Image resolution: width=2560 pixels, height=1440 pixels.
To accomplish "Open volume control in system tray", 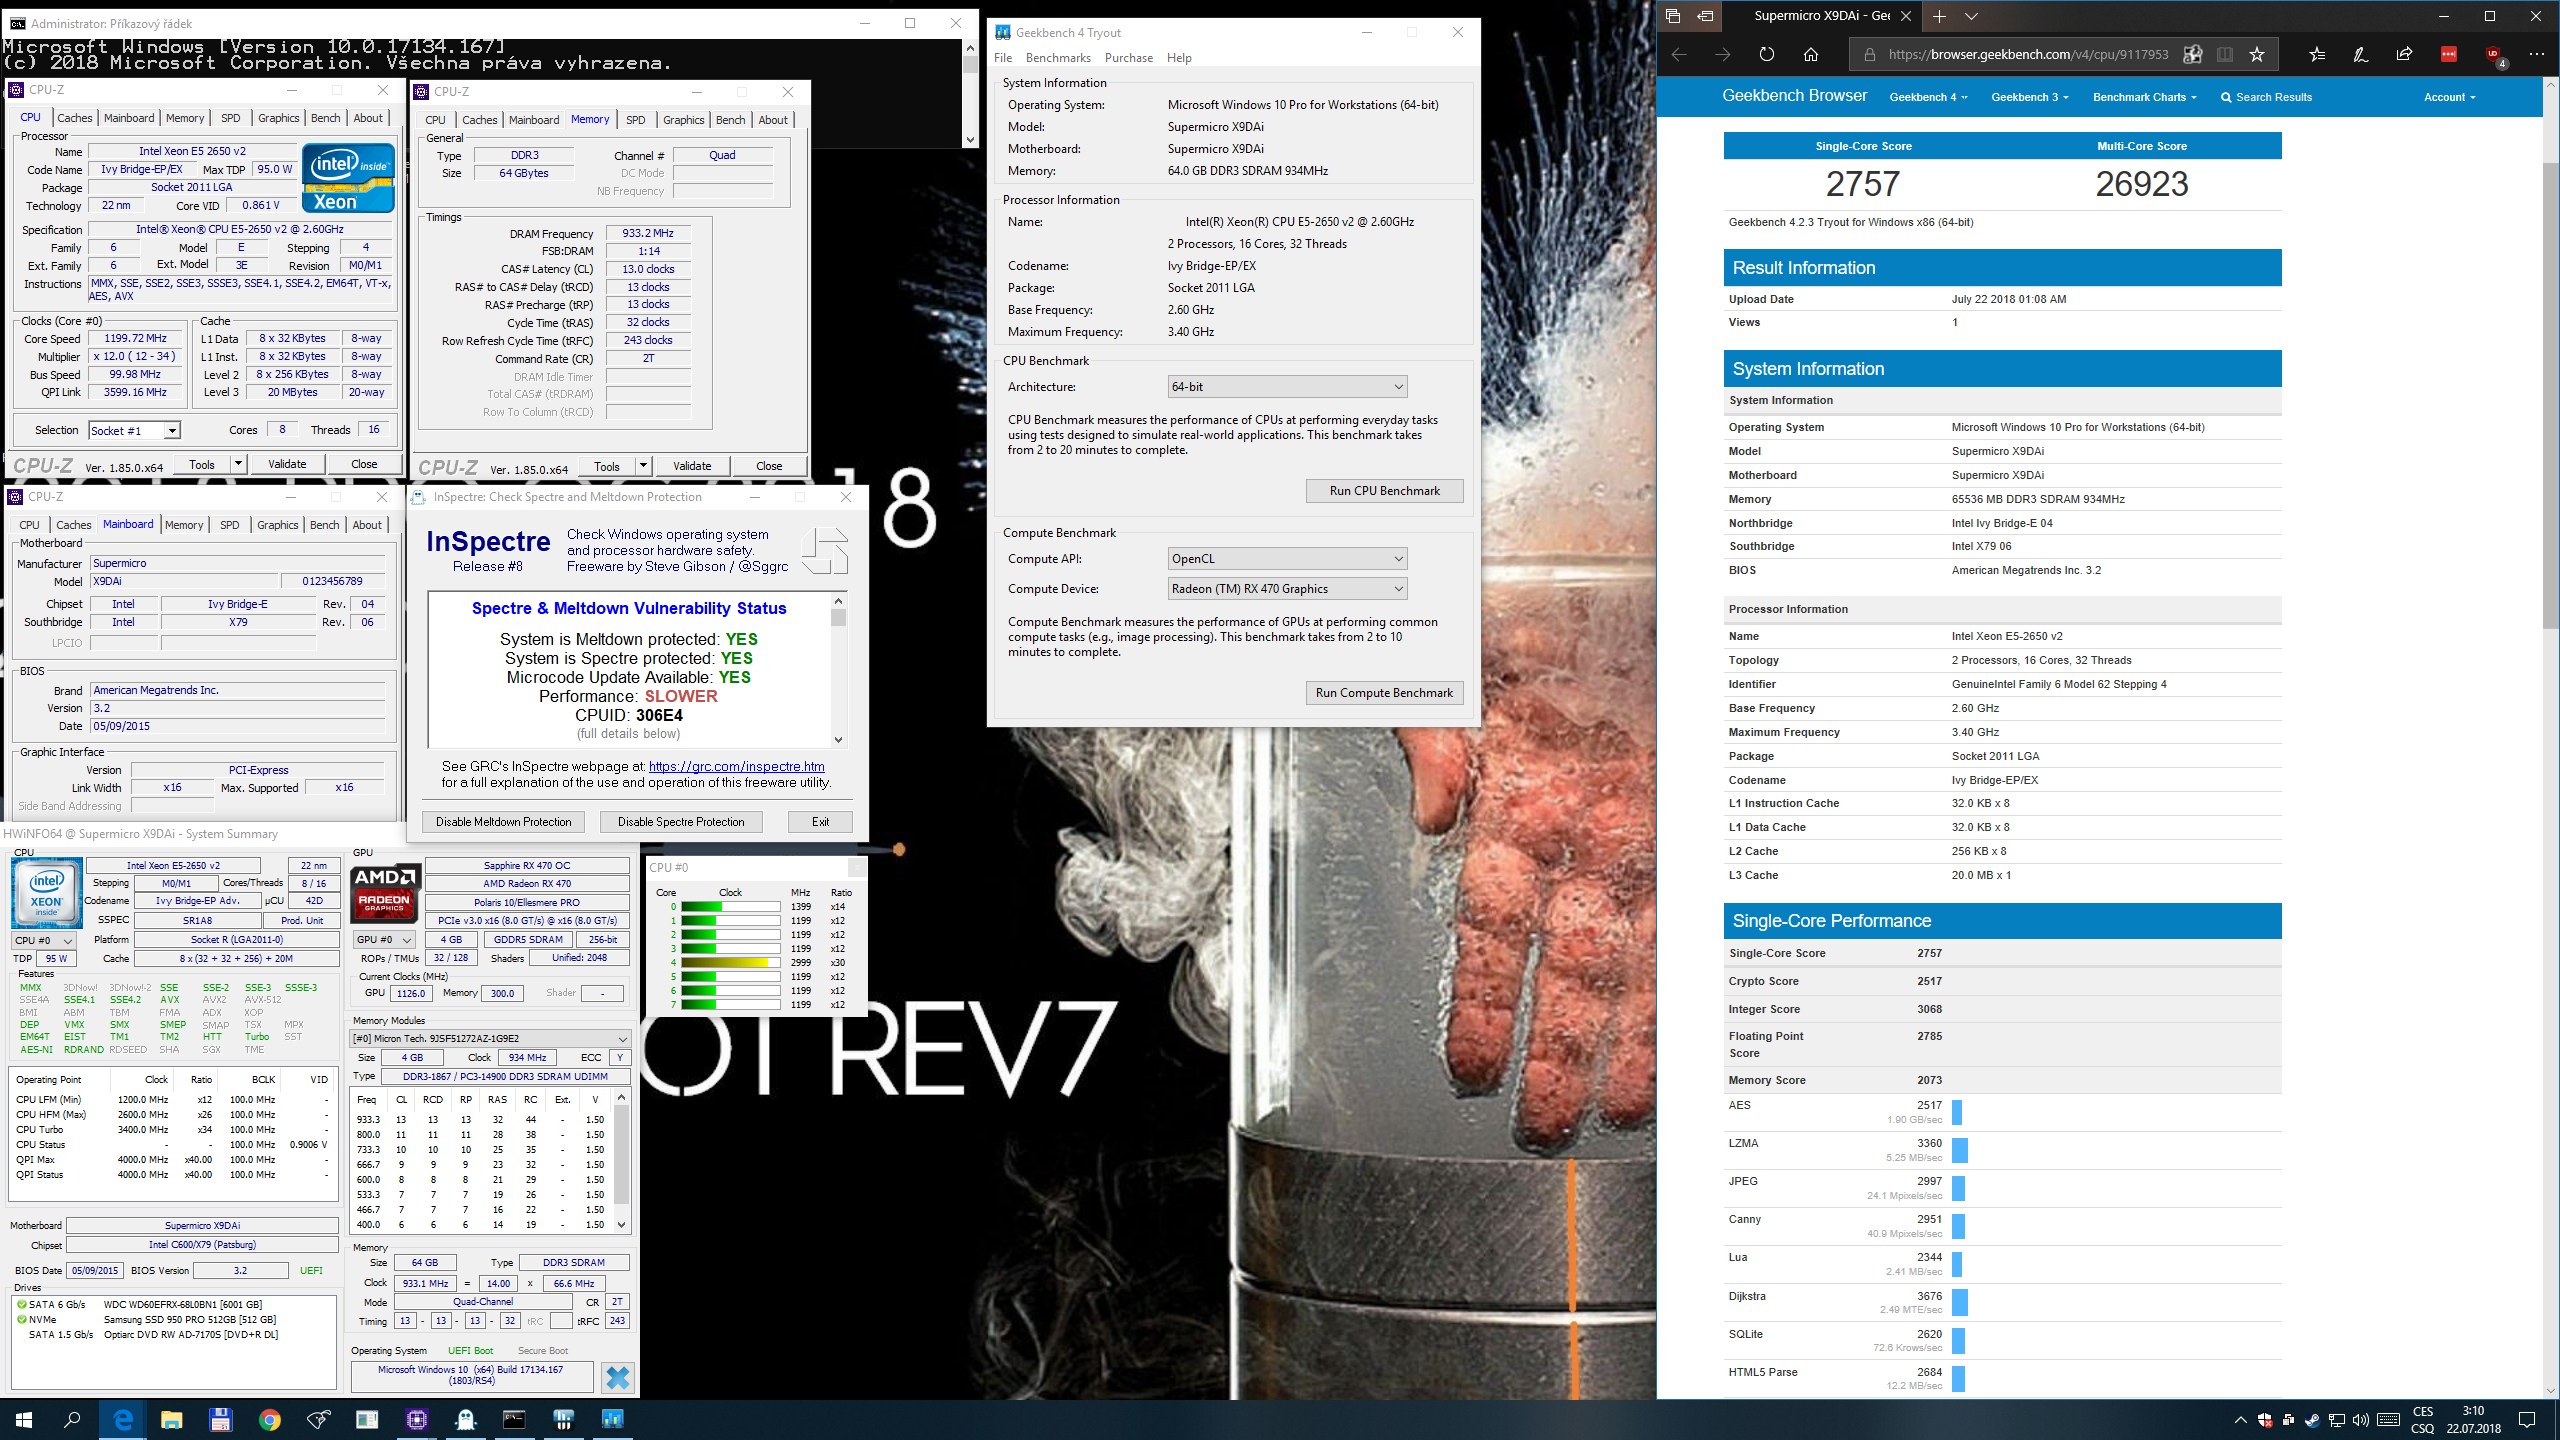I will point(2361,1420).
